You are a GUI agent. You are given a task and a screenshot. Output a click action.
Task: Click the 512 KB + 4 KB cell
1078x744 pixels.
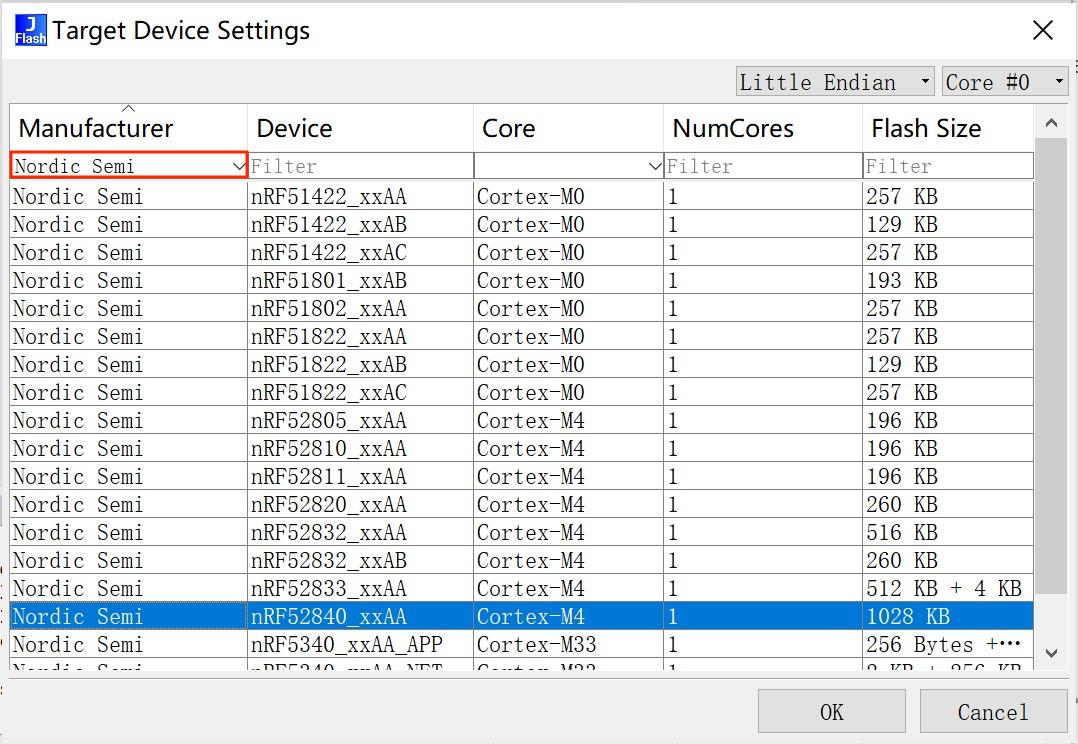coord(948,588)
